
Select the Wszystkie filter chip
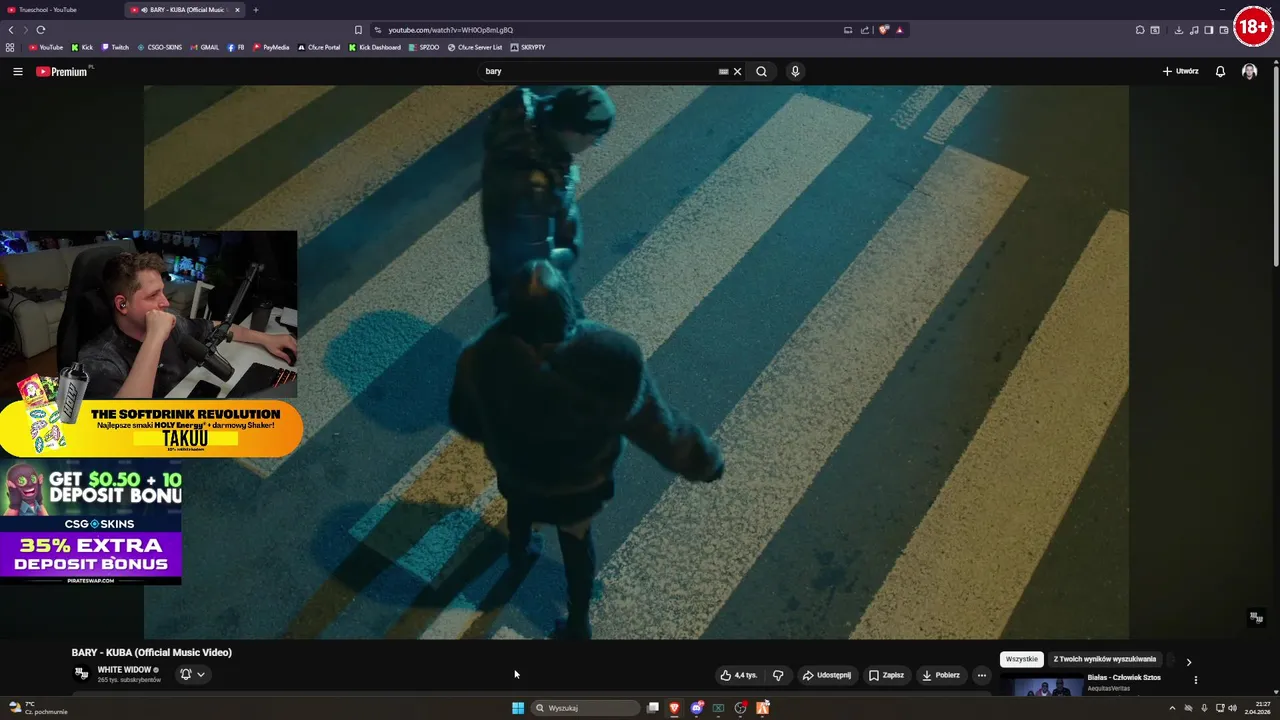pyautogui.click(x=1022, y=659)
